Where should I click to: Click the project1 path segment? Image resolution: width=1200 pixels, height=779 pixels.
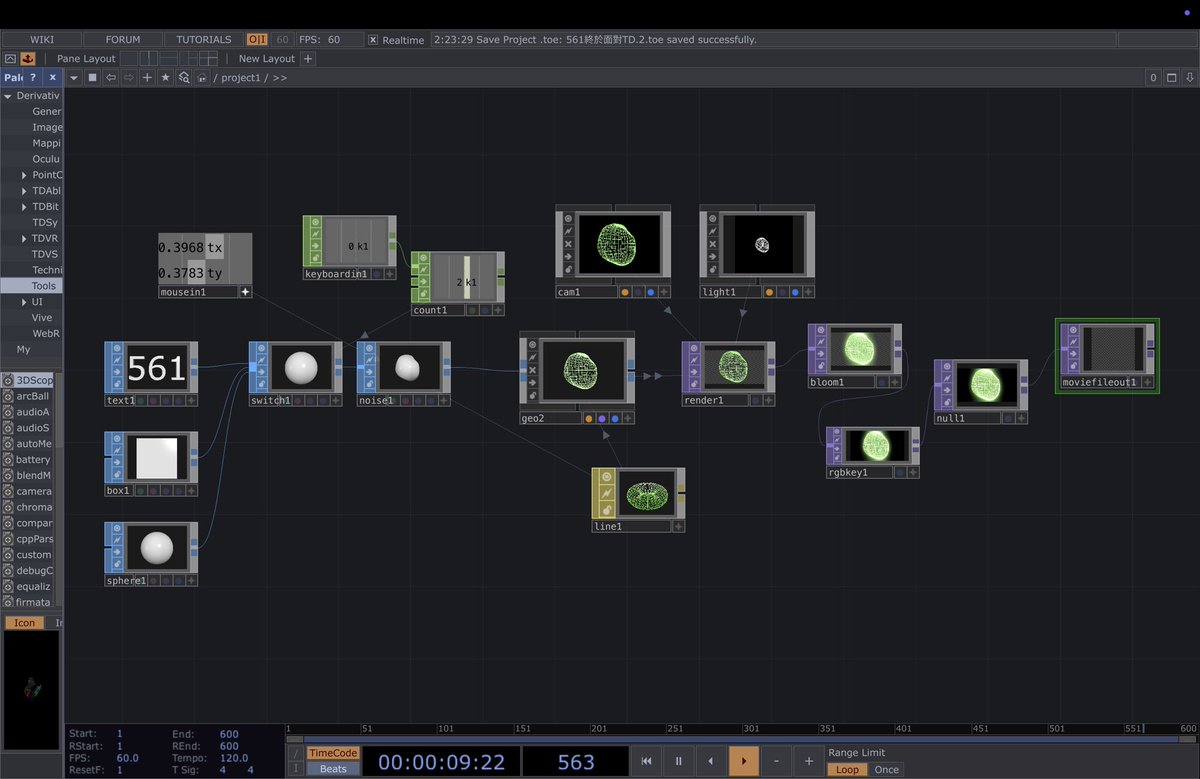pyautogui.click(x=243, y=78)
